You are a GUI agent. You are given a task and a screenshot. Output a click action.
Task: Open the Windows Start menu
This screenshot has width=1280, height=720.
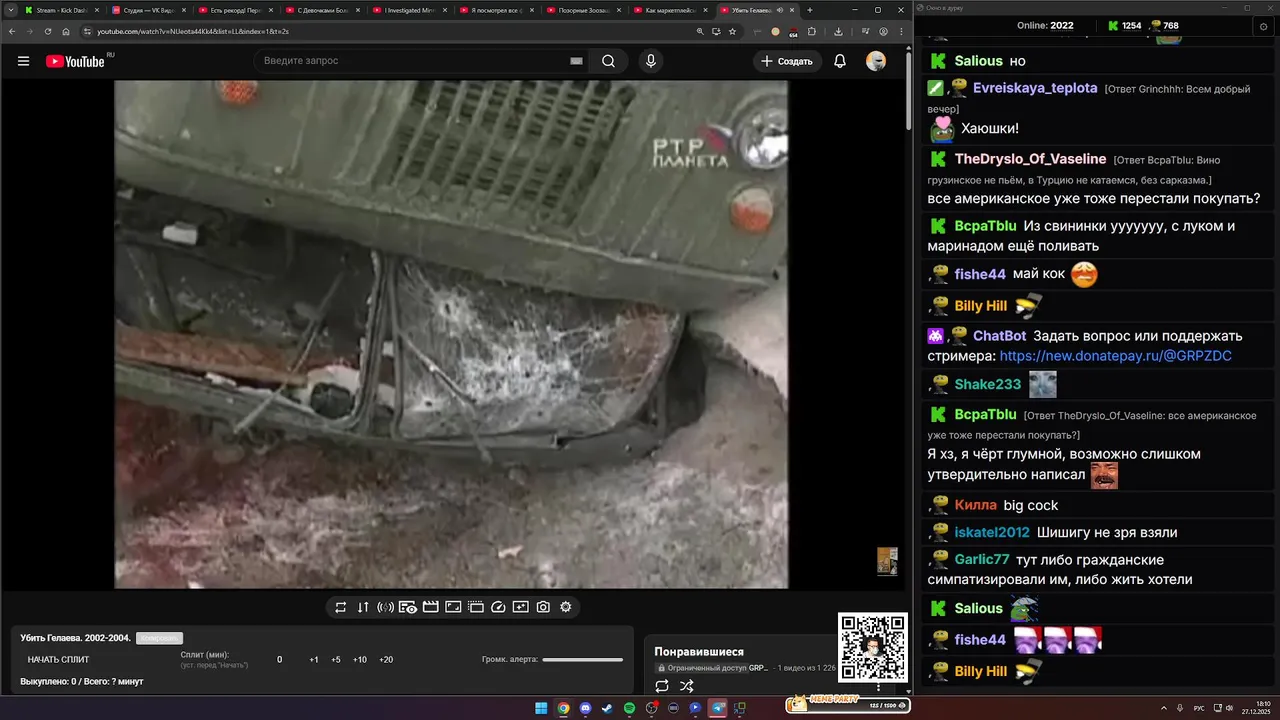click(x=541, y=708)
